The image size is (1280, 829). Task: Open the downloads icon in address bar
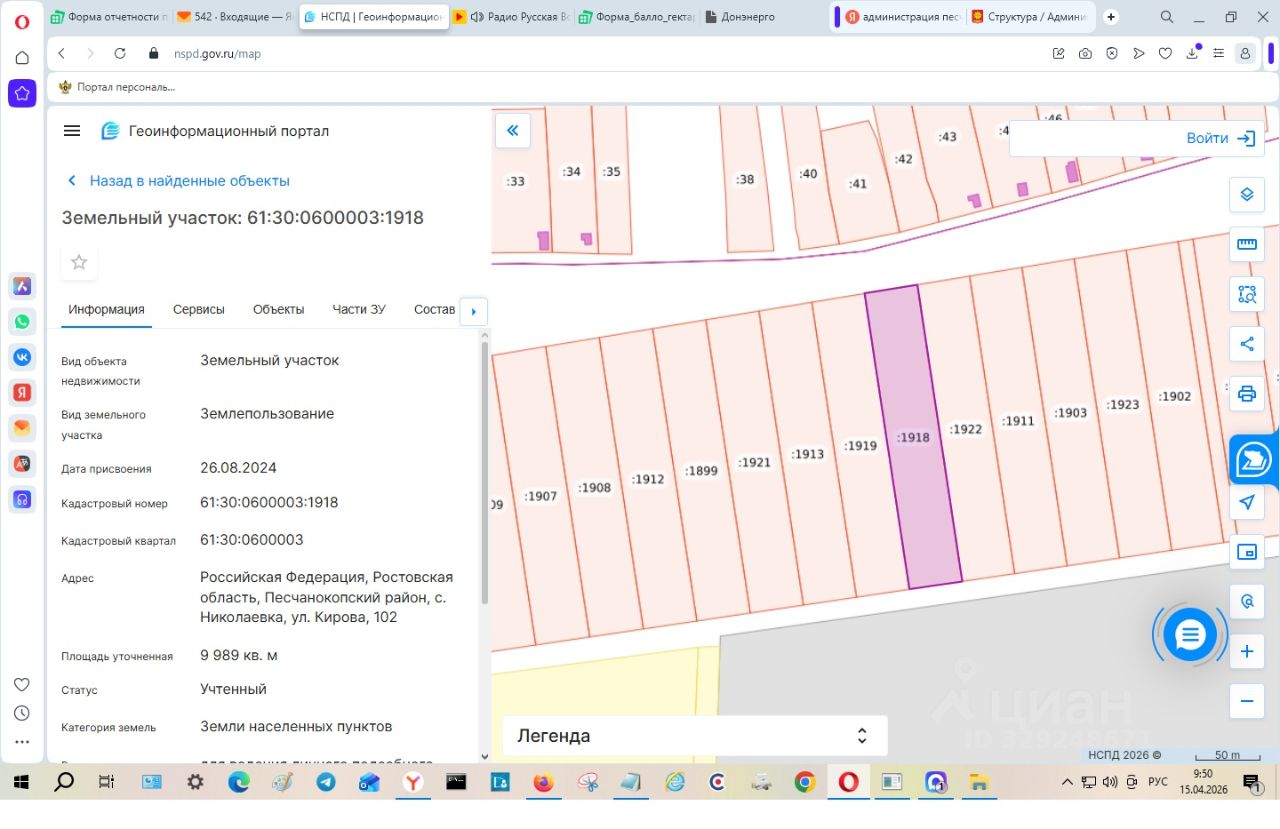1192,54
